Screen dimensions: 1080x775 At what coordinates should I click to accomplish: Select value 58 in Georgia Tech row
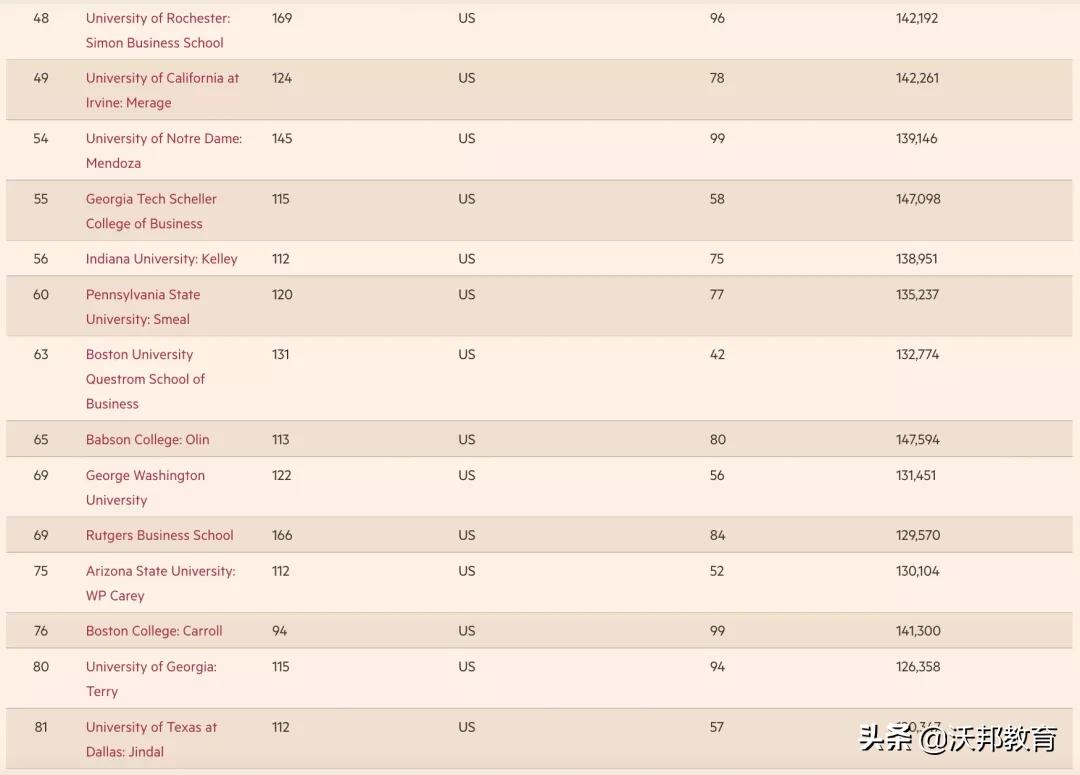717,199
